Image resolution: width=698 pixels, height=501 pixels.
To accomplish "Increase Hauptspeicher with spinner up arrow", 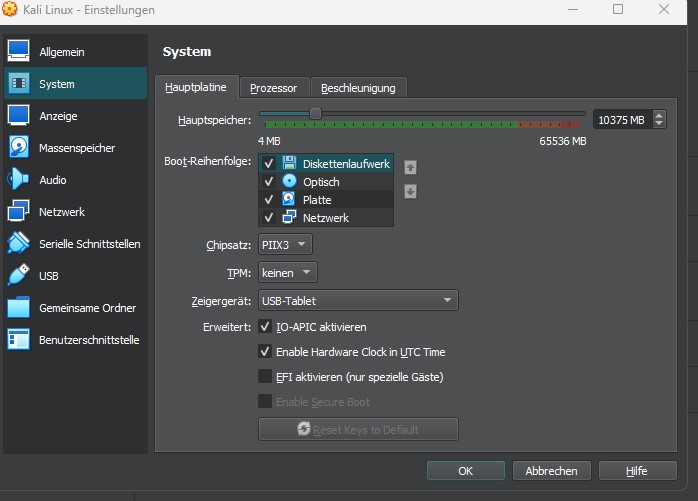I will [659, 115].
